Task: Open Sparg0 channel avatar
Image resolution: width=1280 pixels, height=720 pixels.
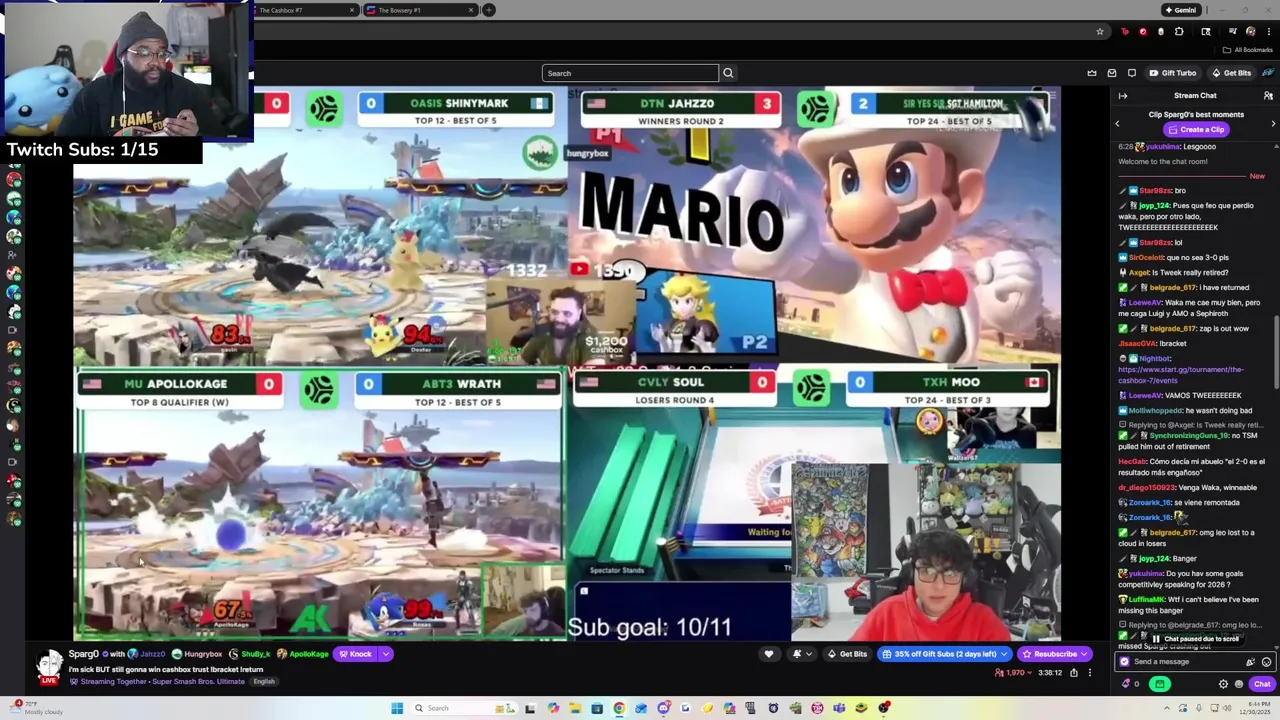Action: click(48, 664)
